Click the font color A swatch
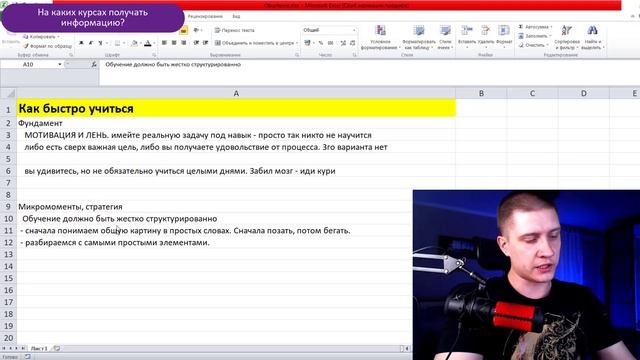Screen dimensions: 640x360 pyautogui.click(x=148, y=43)
